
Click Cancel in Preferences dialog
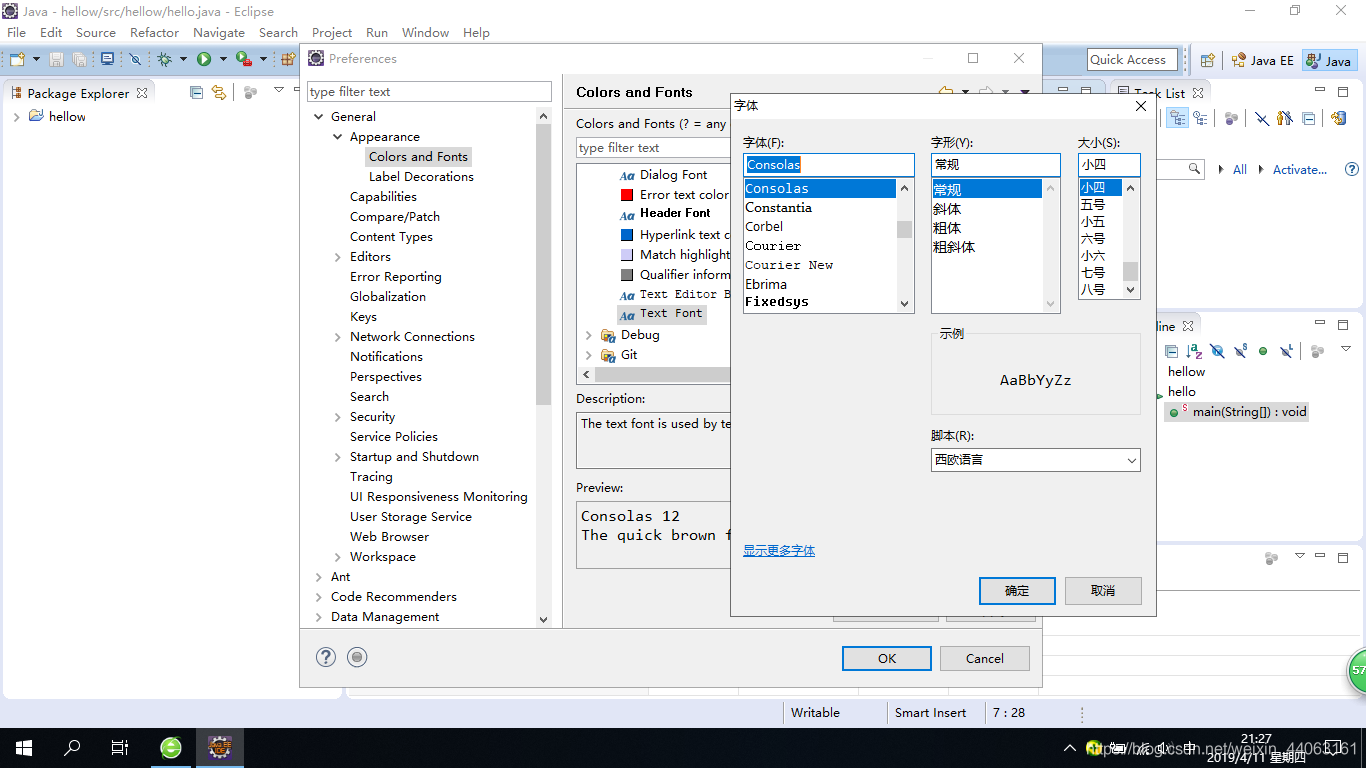point(985,658)
